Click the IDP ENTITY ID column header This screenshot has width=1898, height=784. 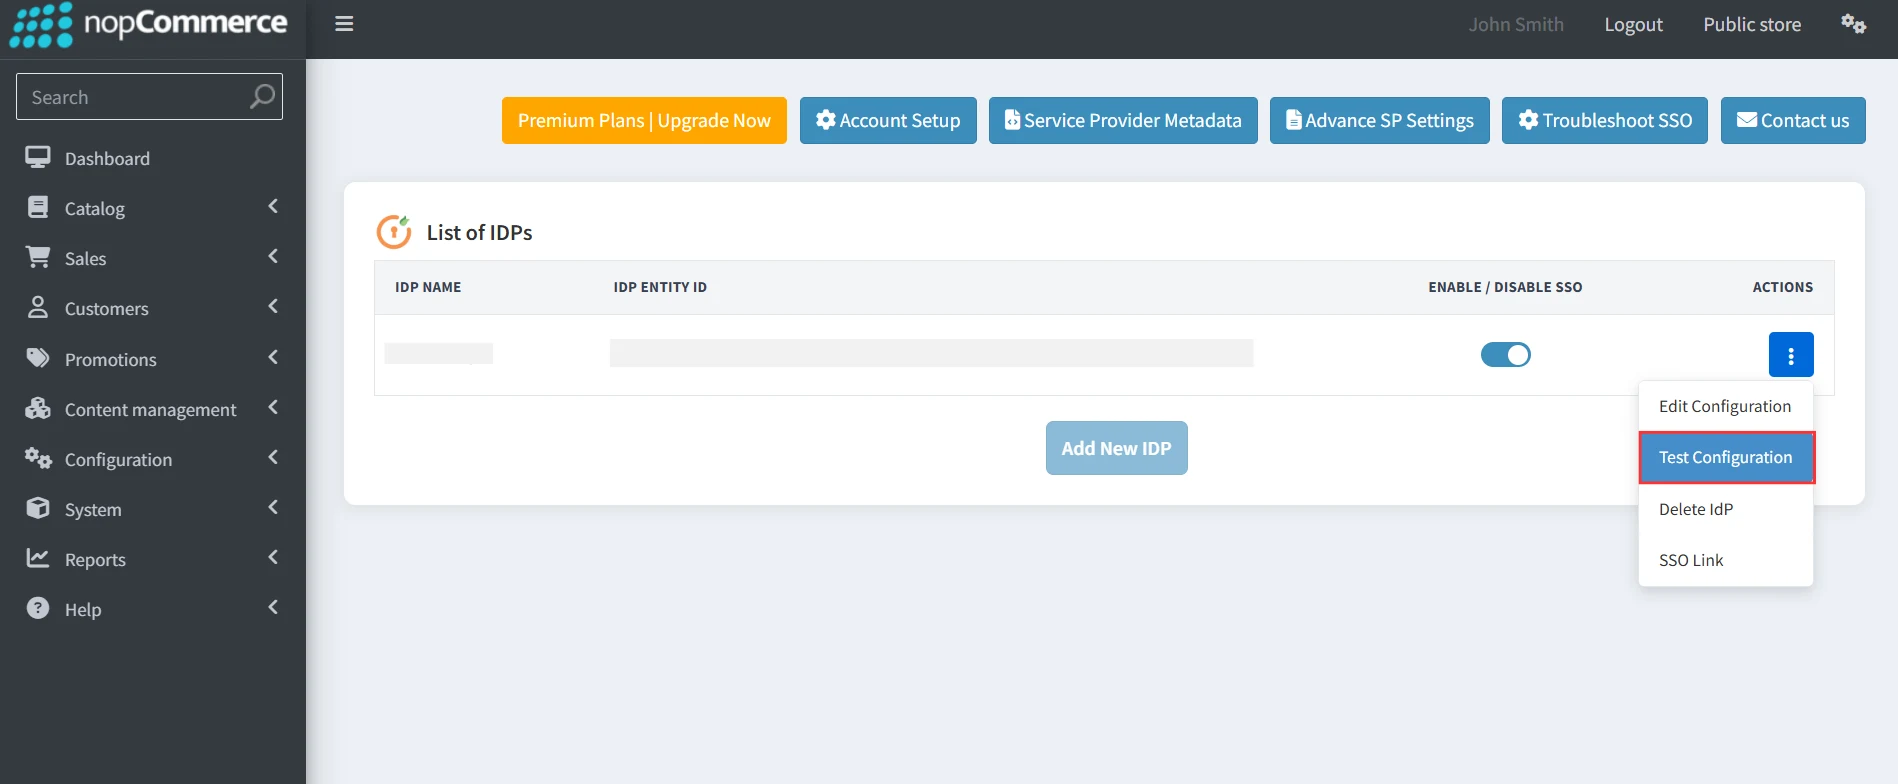point(660,287)
